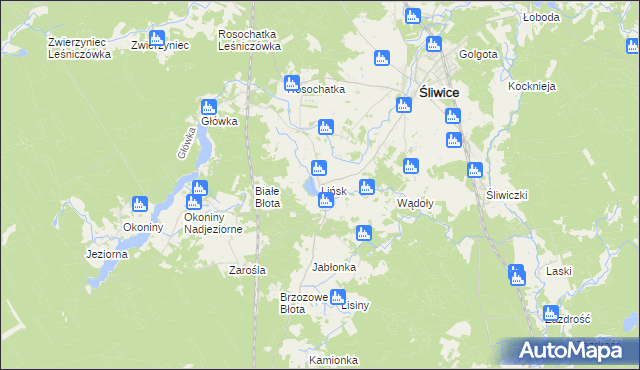The image size is (640, 370).
Task: Click the Laski label
Action: click(x=559, y=271)
